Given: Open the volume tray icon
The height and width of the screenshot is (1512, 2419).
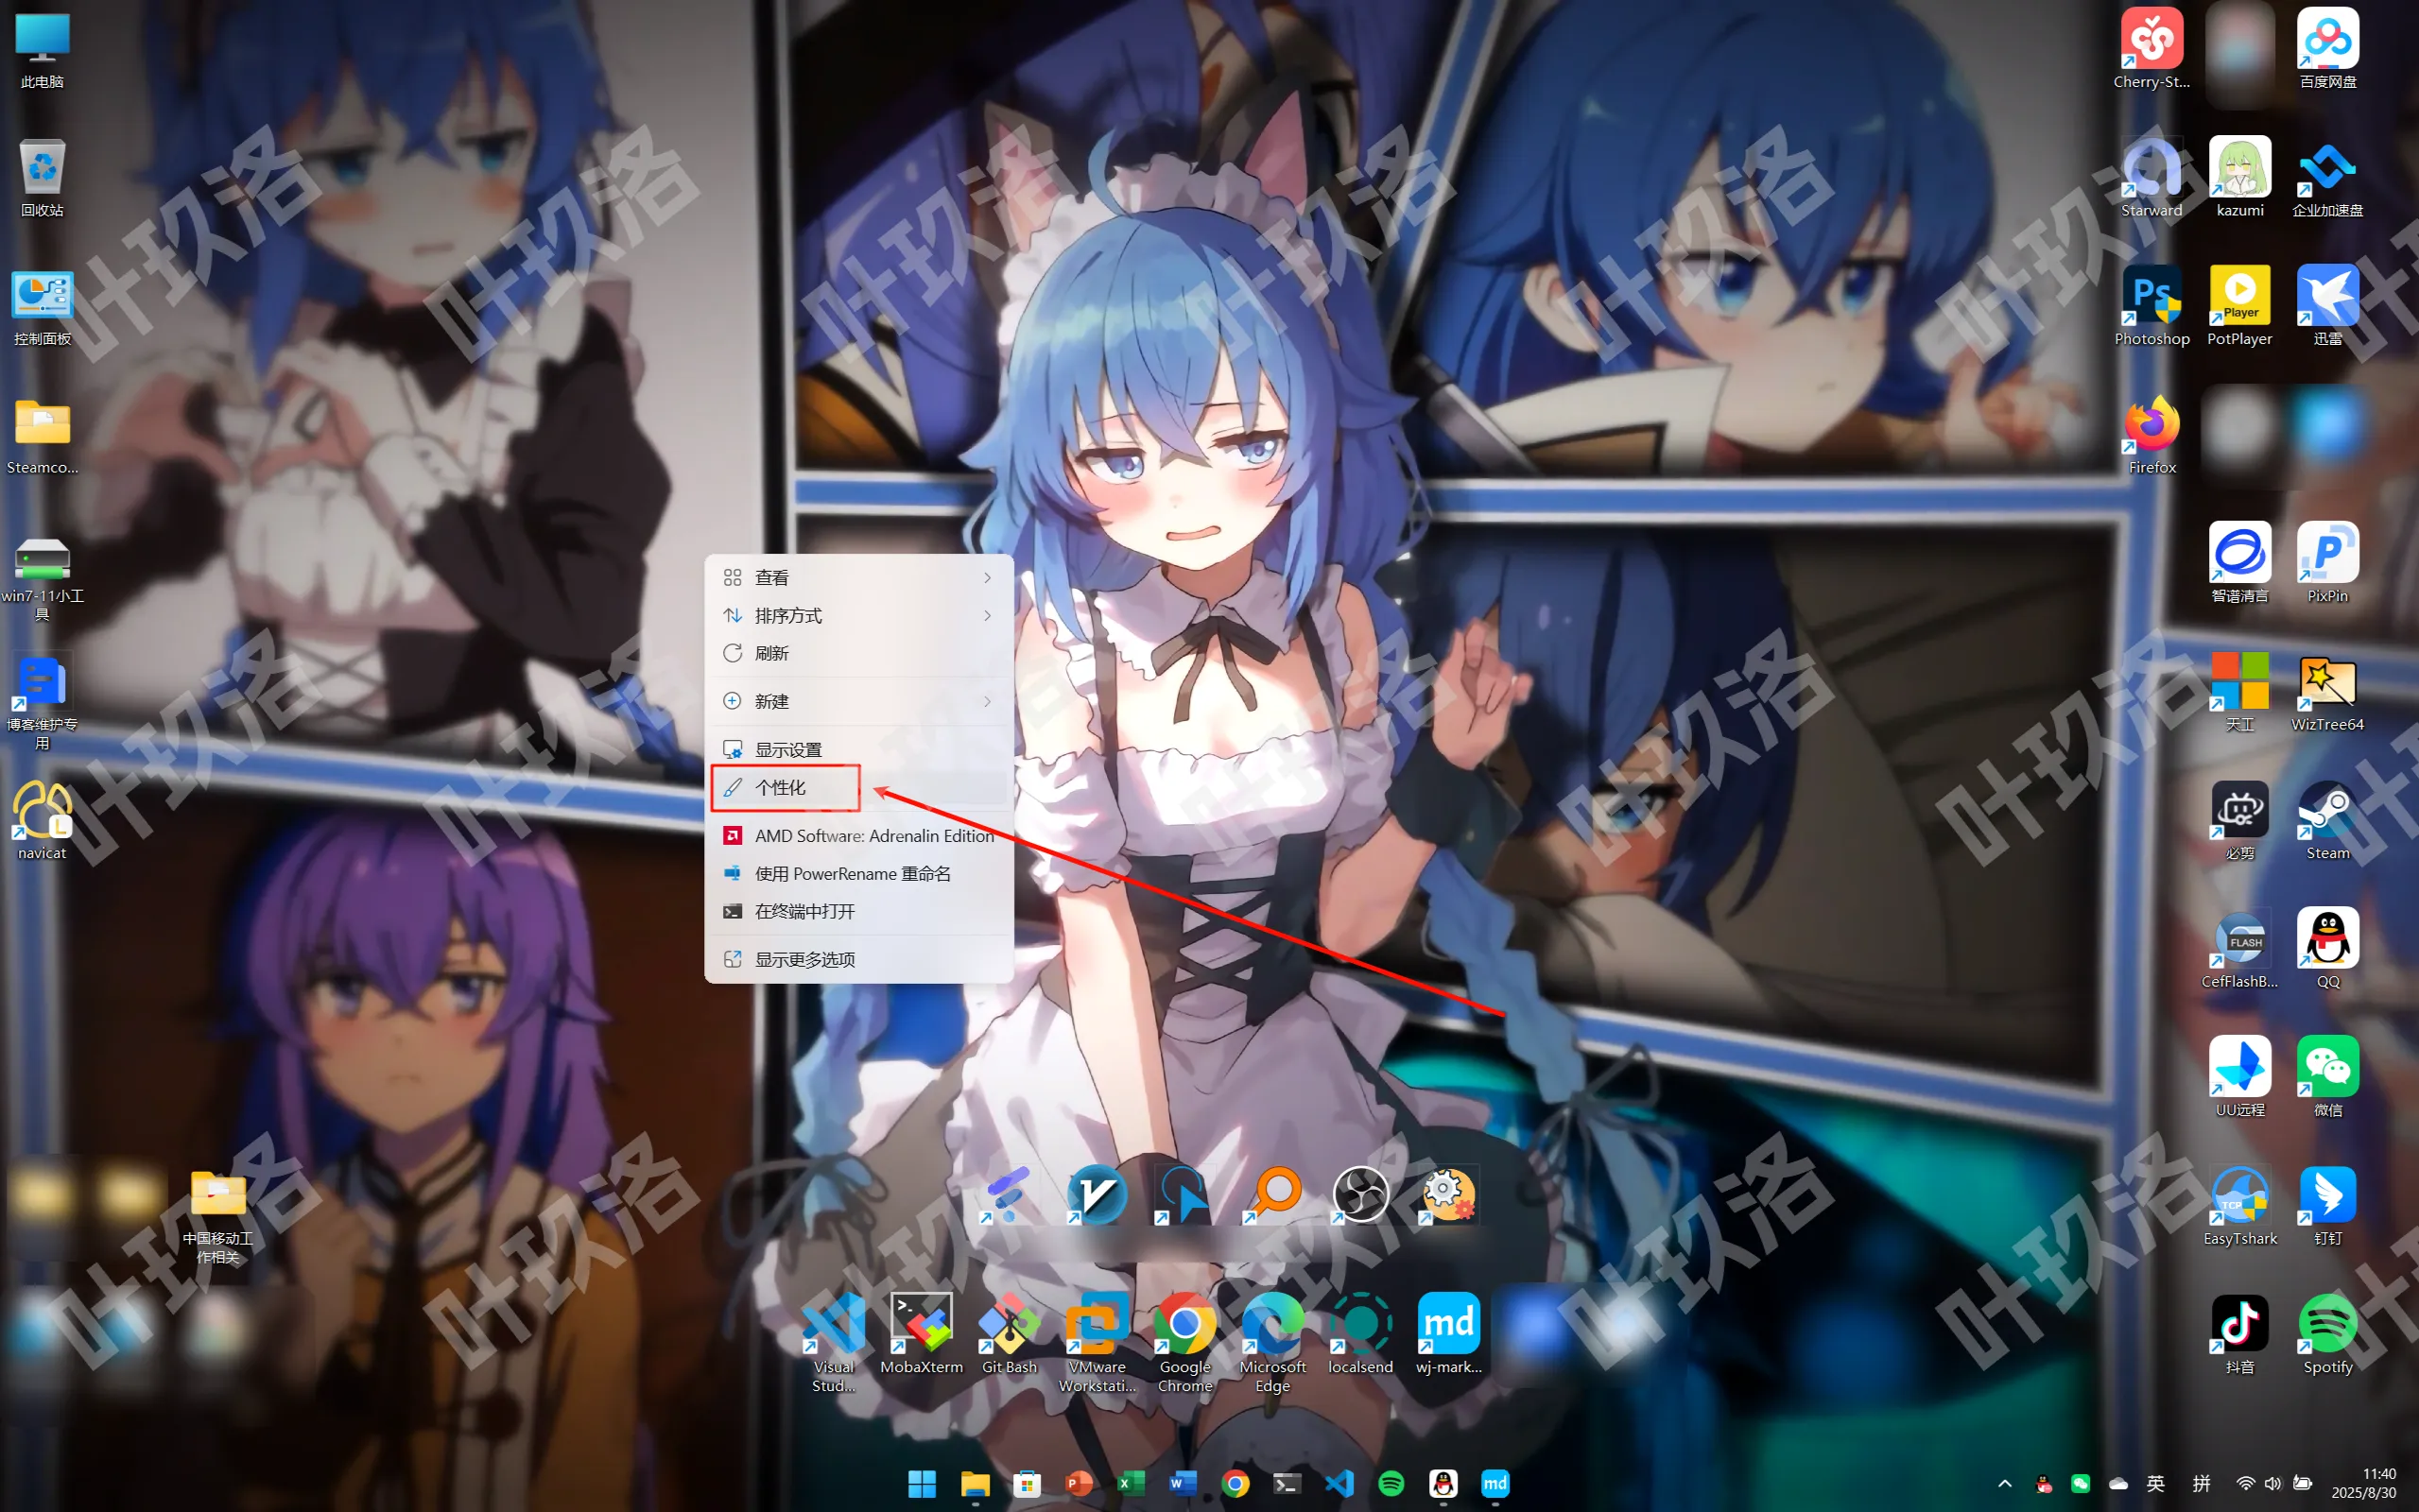Looking at the screenshot, I should (x=2272, y=1484).
